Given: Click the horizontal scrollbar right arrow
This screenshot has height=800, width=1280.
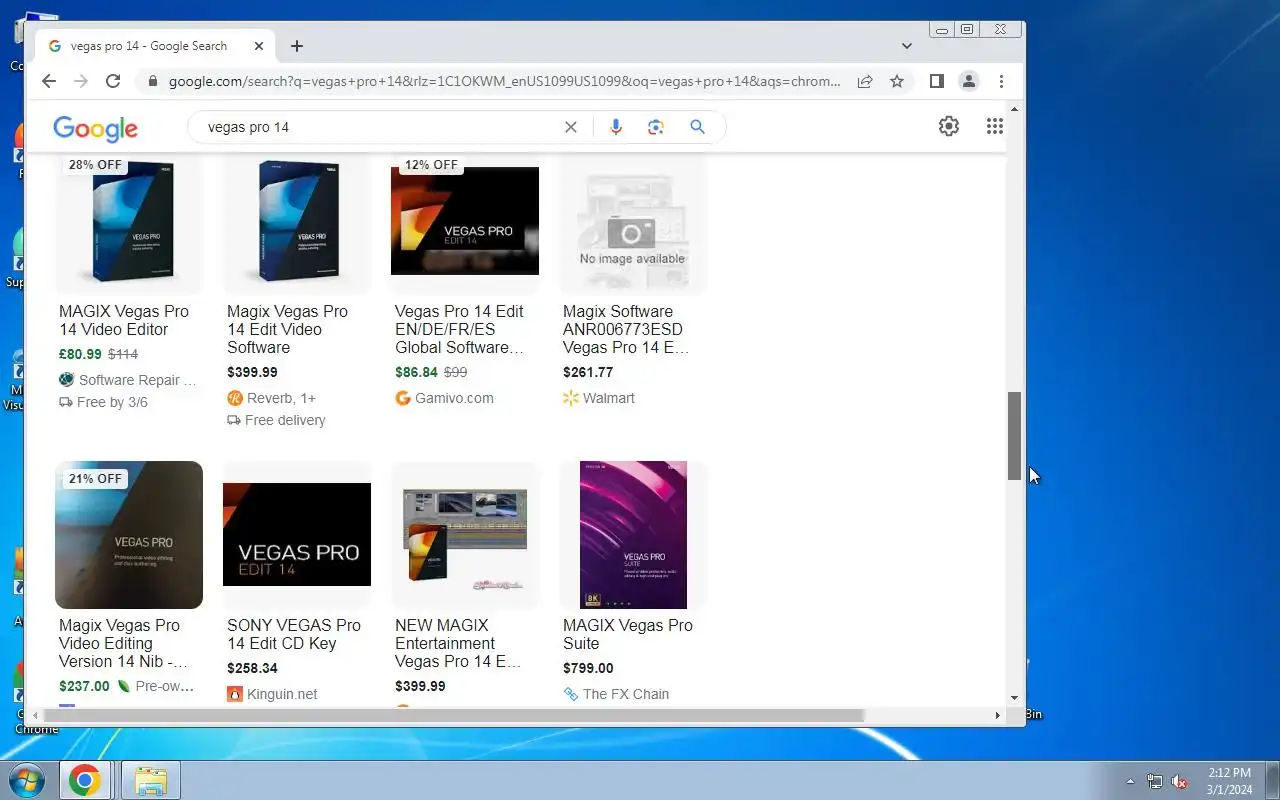Looking at the screenshot, I should 997,715.
